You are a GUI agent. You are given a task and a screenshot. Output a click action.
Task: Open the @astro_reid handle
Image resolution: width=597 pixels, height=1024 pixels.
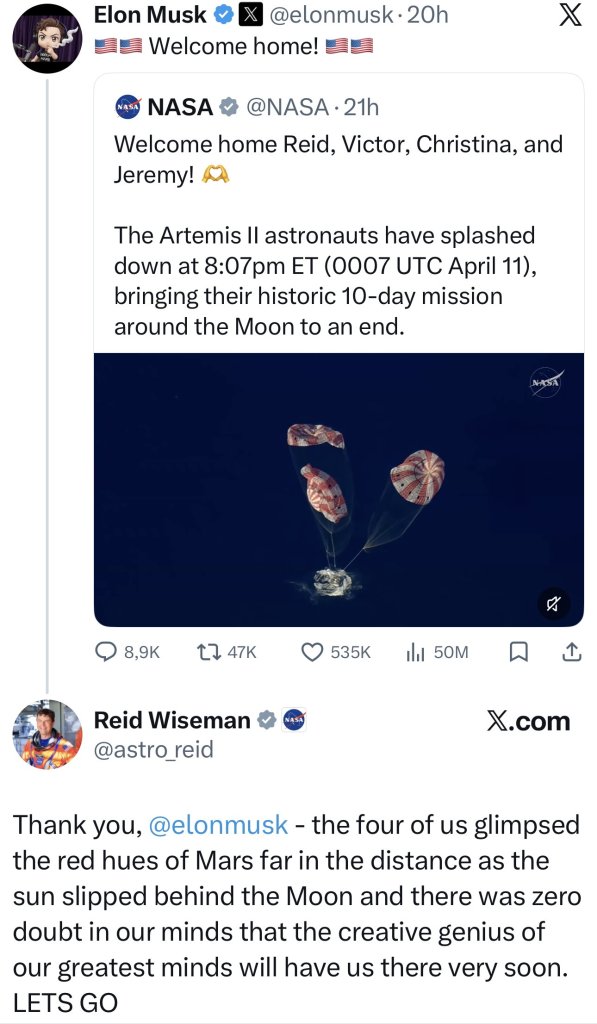[x=153, y=749]
